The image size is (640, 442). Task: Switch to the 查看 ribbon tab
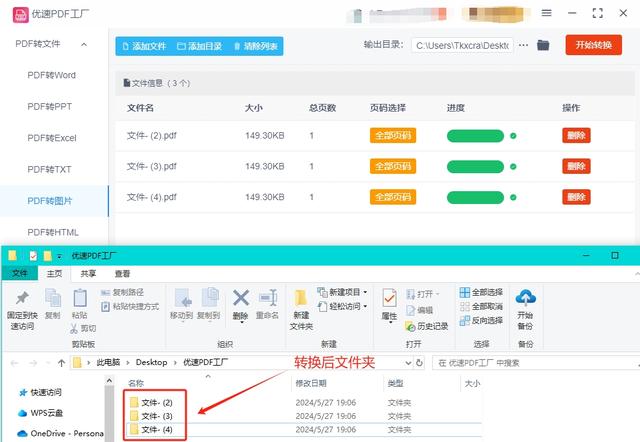tap(122, 273)
